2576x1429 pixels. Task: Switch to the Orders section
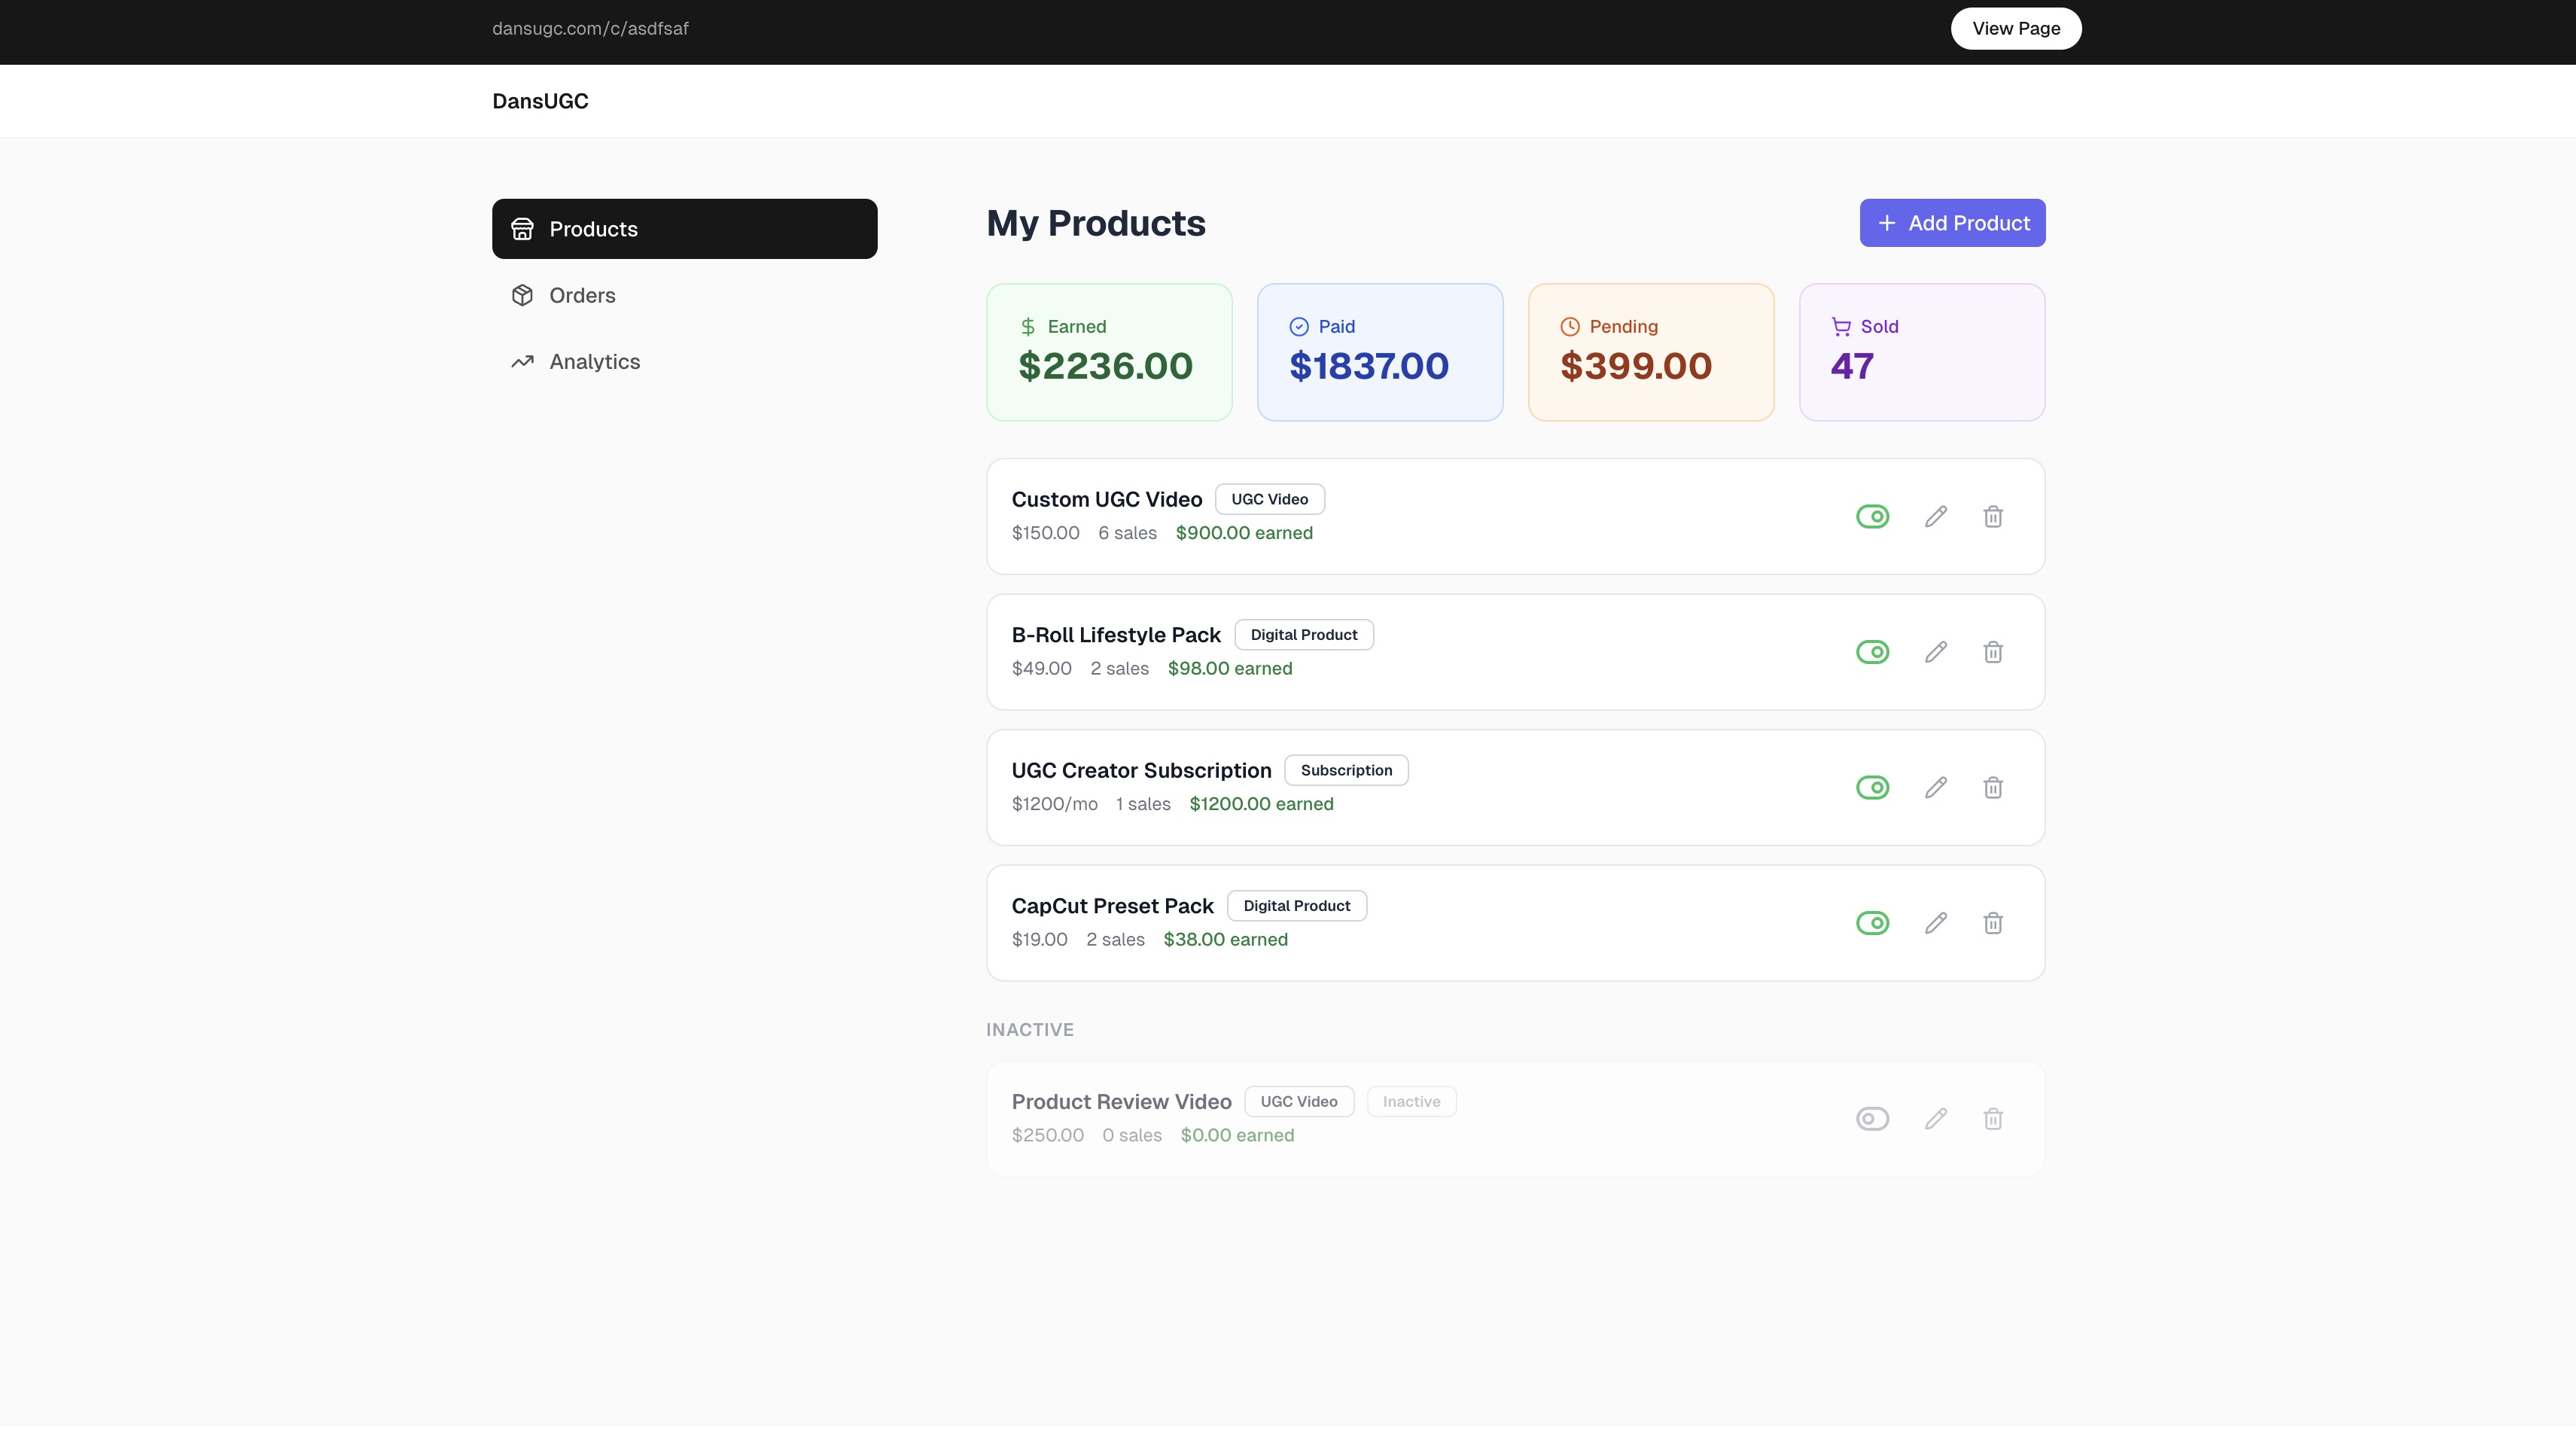tap(582, 295)
